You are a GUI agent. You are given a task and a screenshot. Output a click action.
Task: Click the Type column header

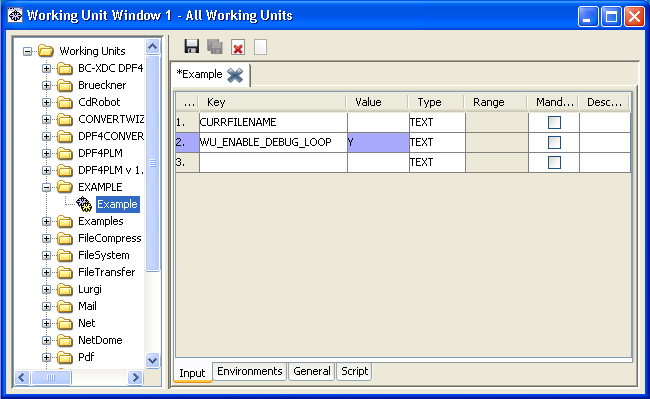[x=437, y=102]
